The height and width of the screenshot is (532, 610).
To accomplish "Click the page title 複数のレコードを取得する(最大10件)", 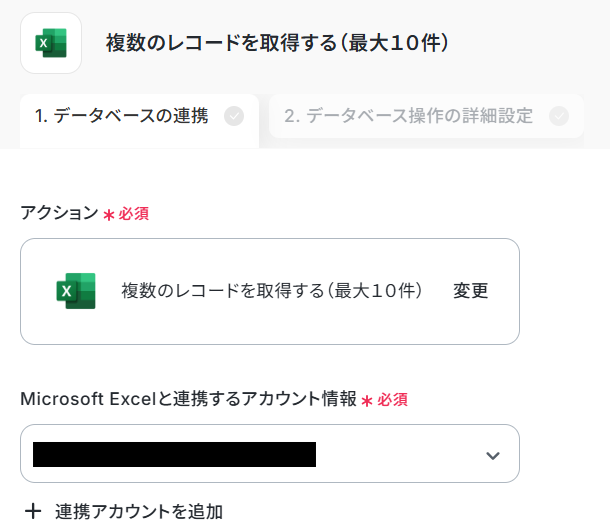I will [x=277, y=43].
